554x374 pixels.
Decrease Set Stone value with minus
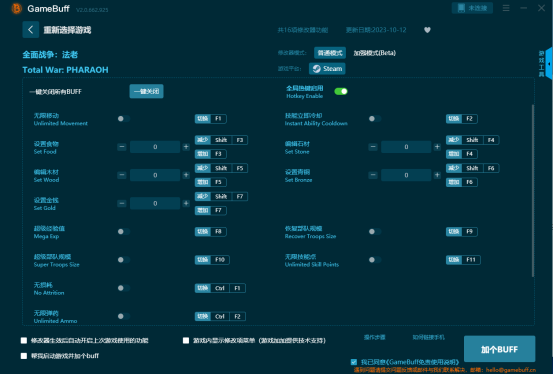pyautogui.click(x=373, y=147)
